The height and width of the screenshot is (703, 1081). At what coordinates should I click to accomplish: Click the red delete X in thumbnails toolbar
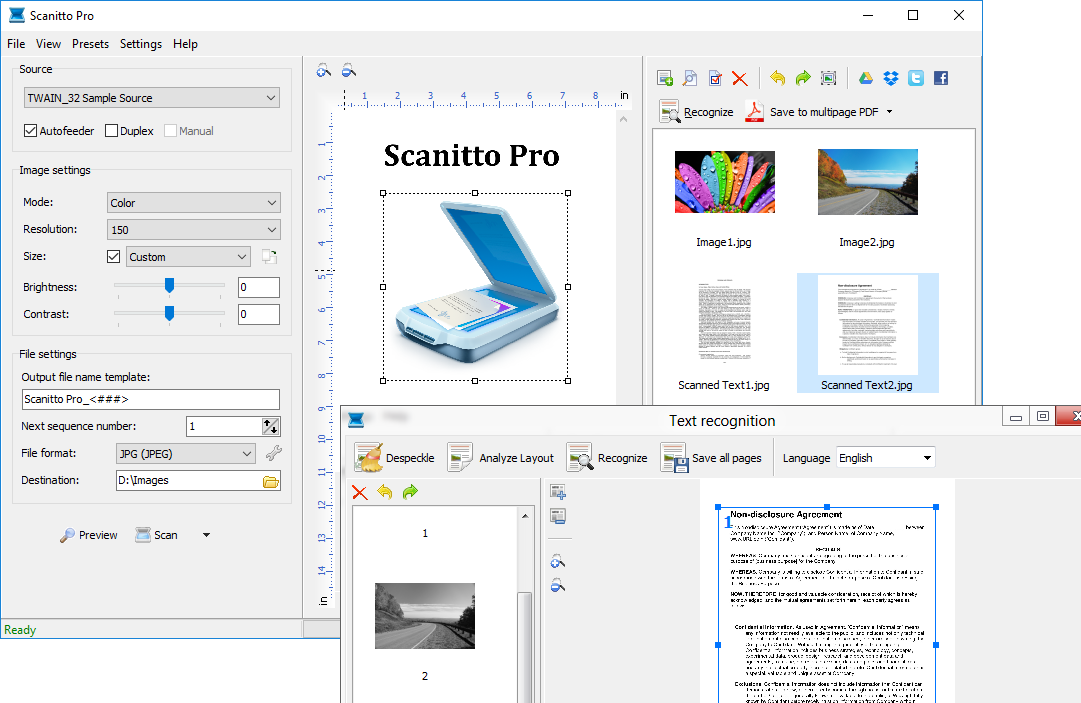[x=740, y=78]
